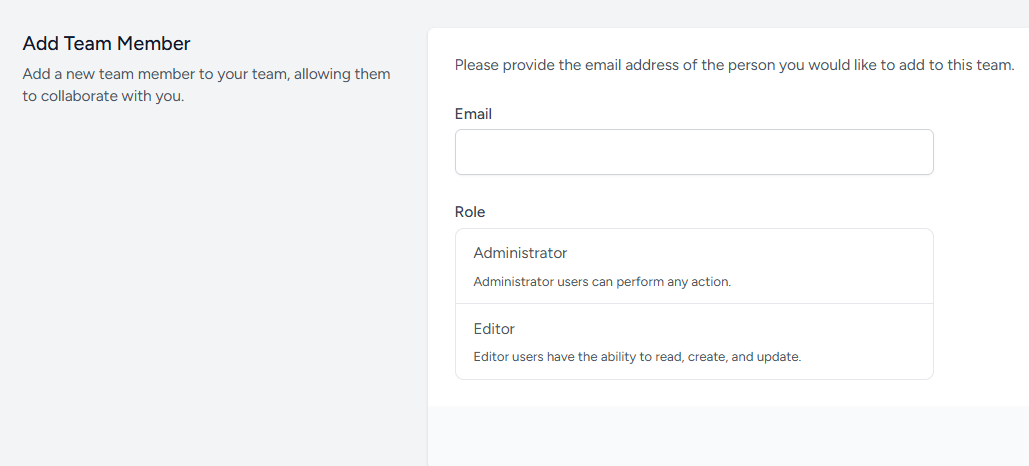The height and width of the screenshot is (466, 1029).
Task: Click 'Editor users have the ability' description
Action: pyautogui.click(x=637, y=357)
